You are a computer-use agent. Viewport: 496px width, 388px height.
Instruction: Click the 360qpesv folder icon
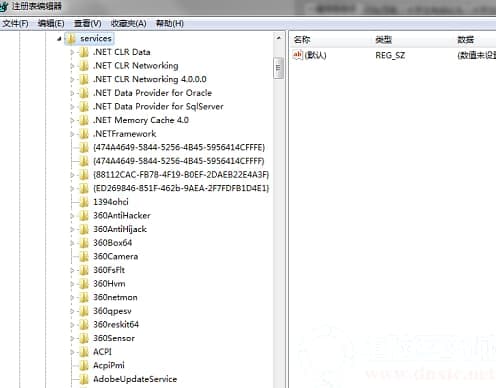tap(84, 311)
